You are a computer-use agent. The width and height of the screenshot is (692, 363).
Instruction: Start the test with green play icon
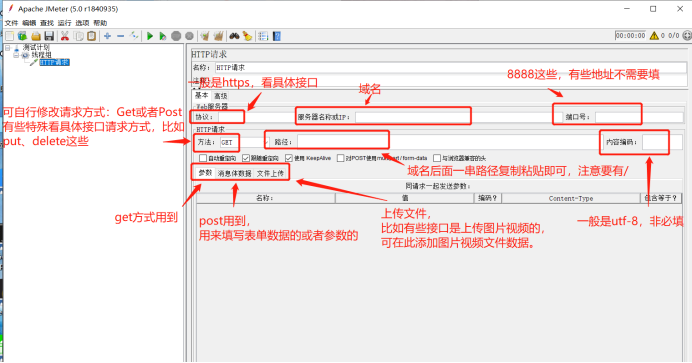click(150, 36)
